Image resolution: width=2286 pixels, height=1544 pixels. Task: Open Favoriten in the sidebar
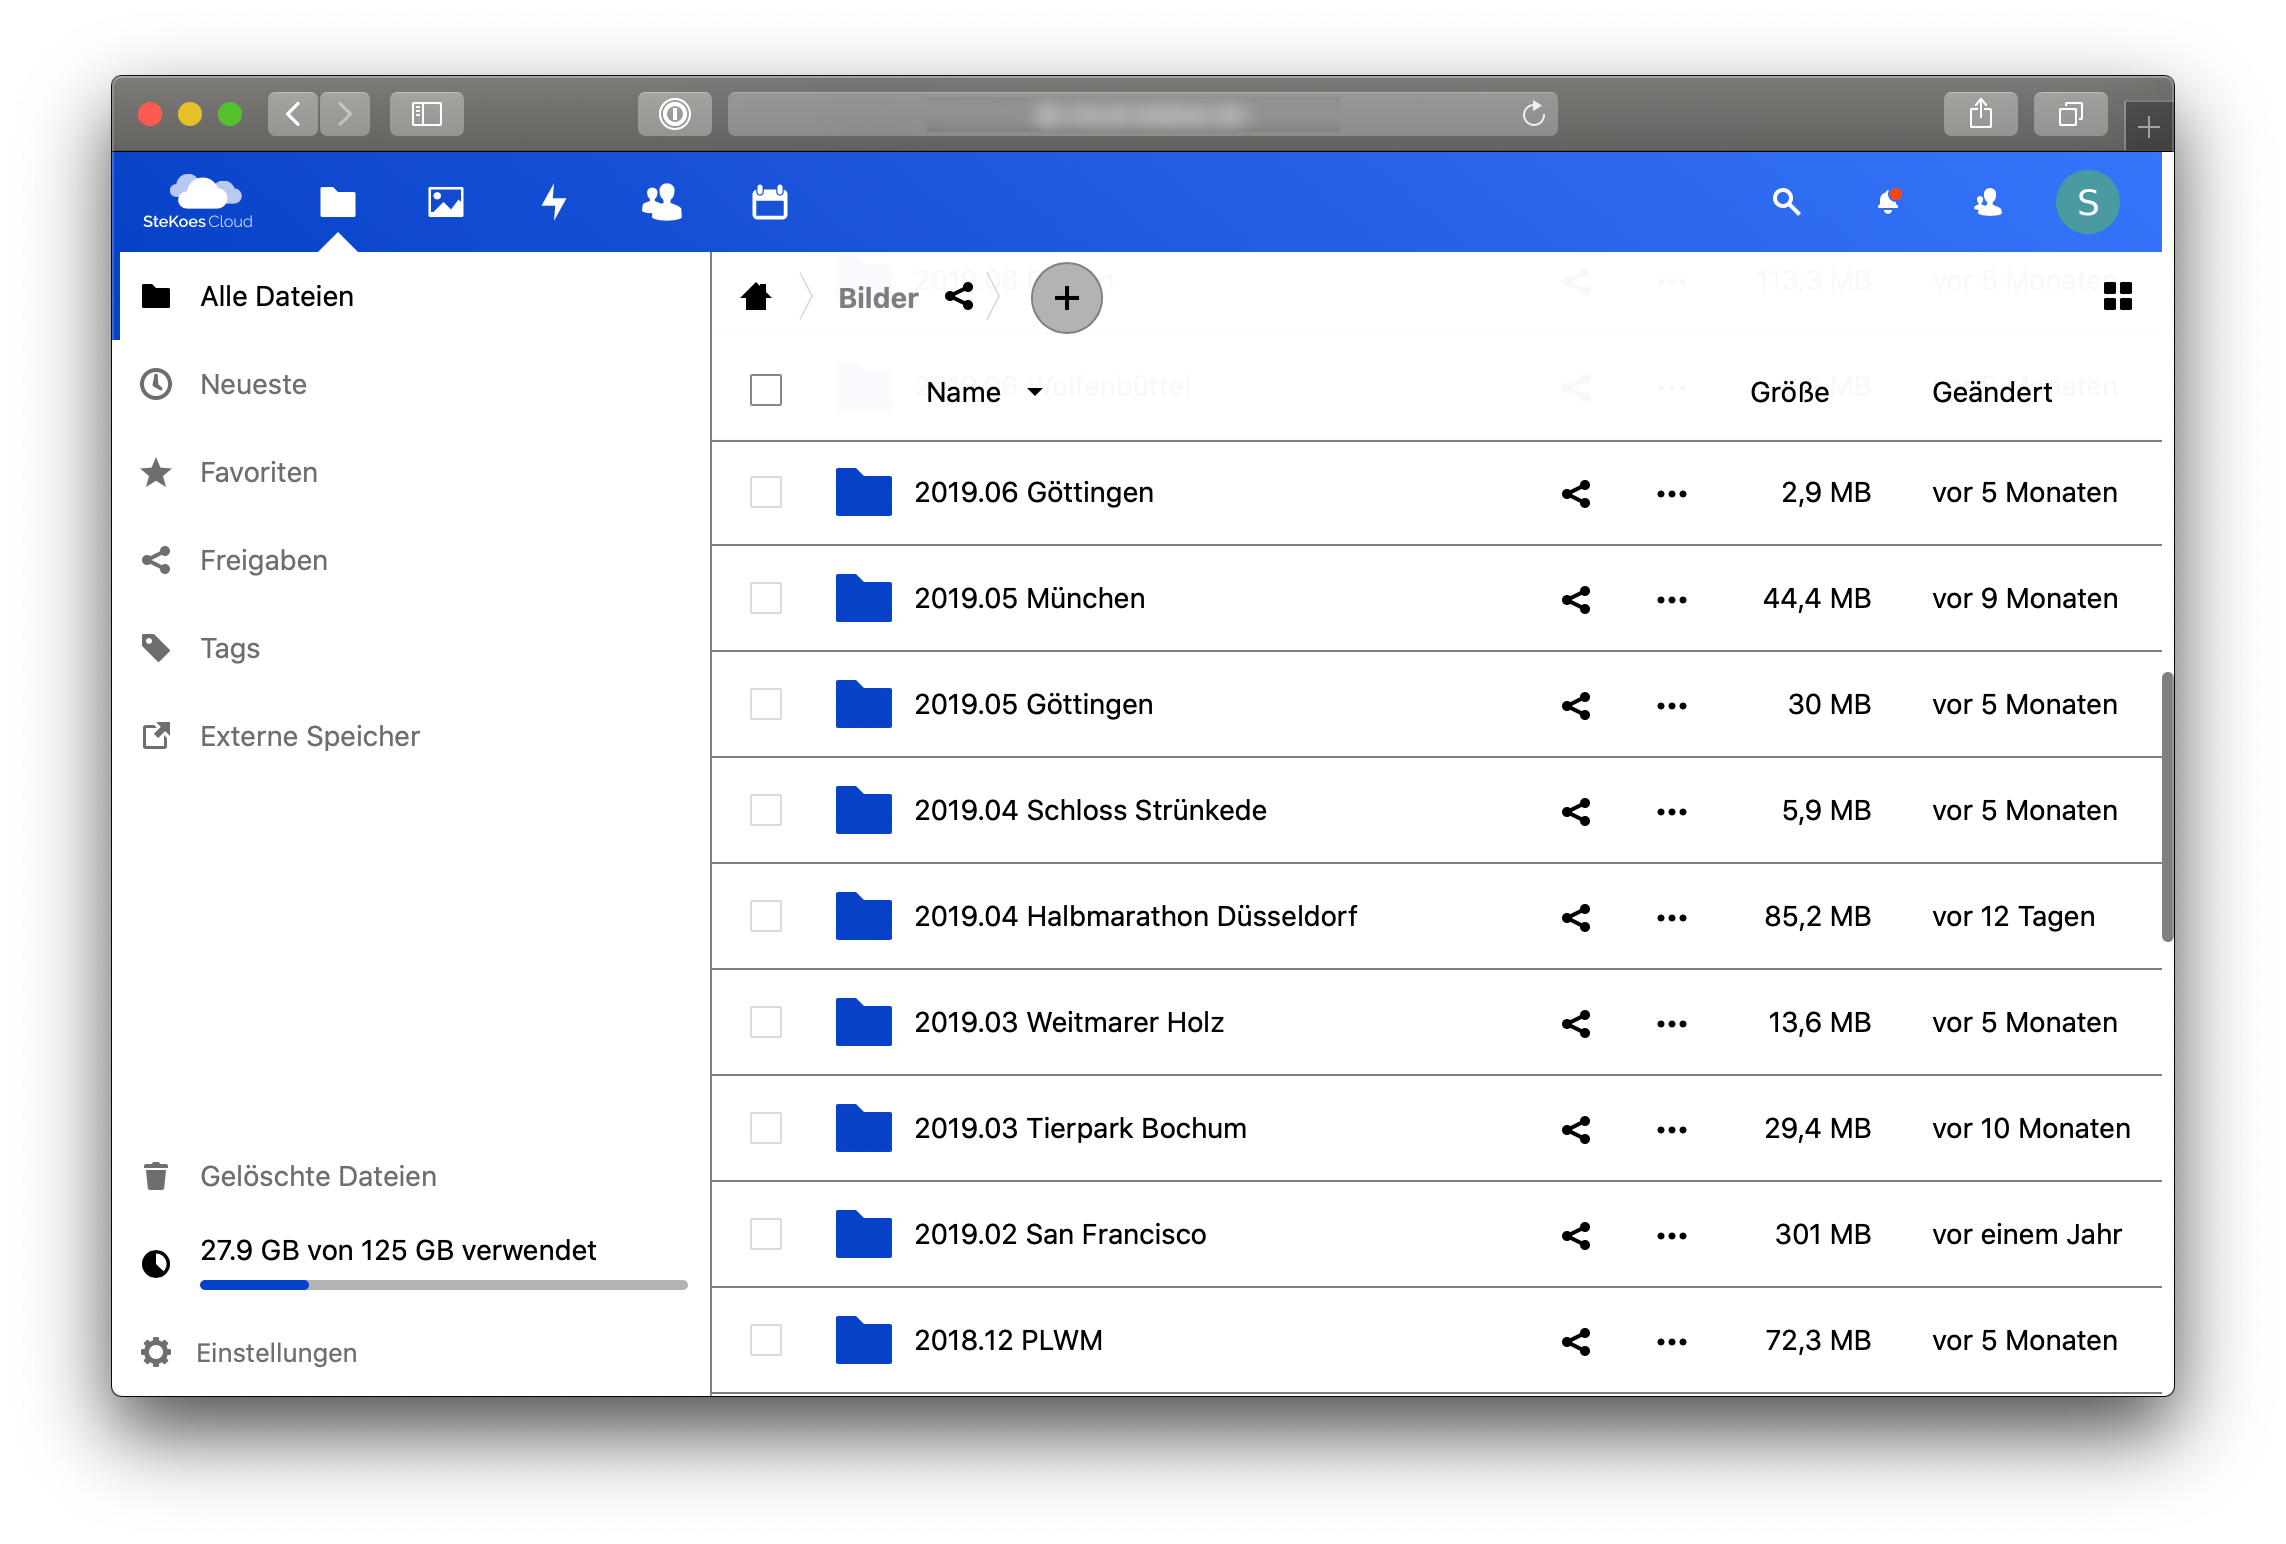click(x=258, y=472)
